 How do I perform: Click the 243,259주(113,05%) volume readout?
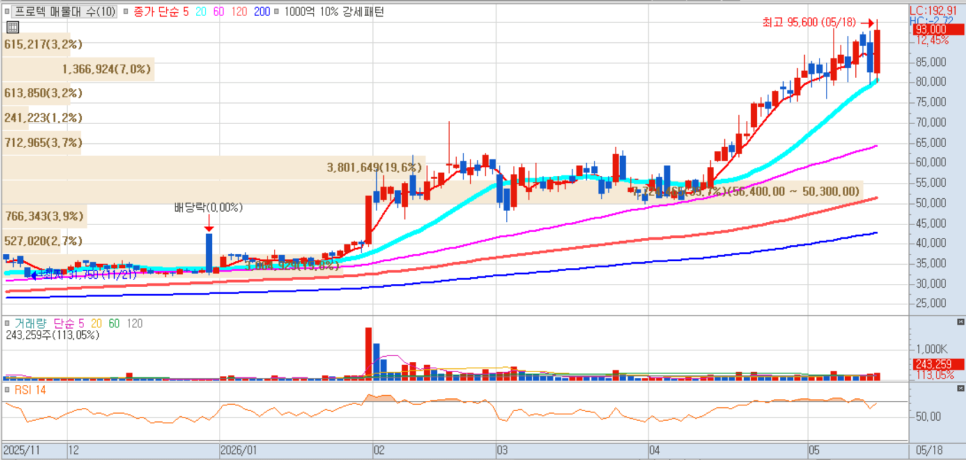52,335
